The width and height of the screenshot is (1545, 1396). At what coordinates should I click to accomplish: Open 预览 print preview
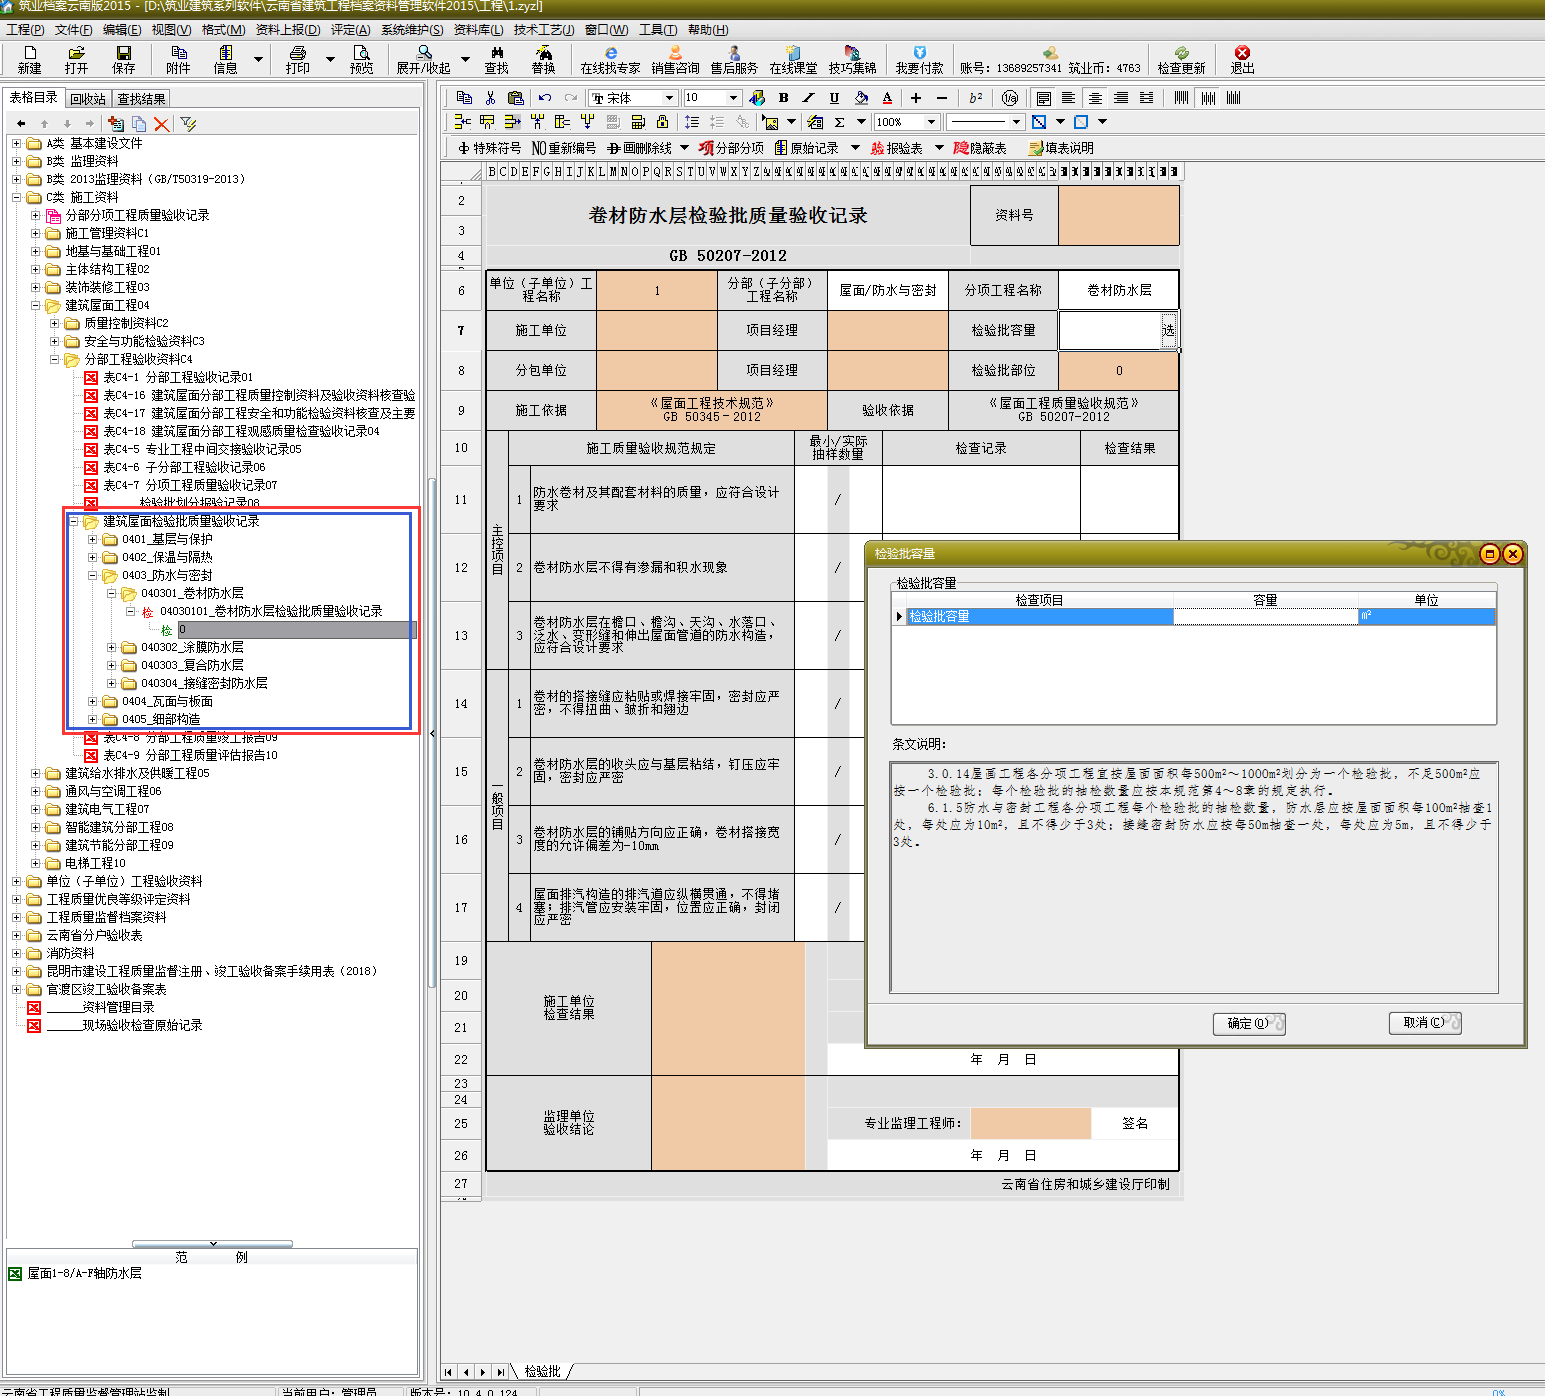[x=361, y=59]
